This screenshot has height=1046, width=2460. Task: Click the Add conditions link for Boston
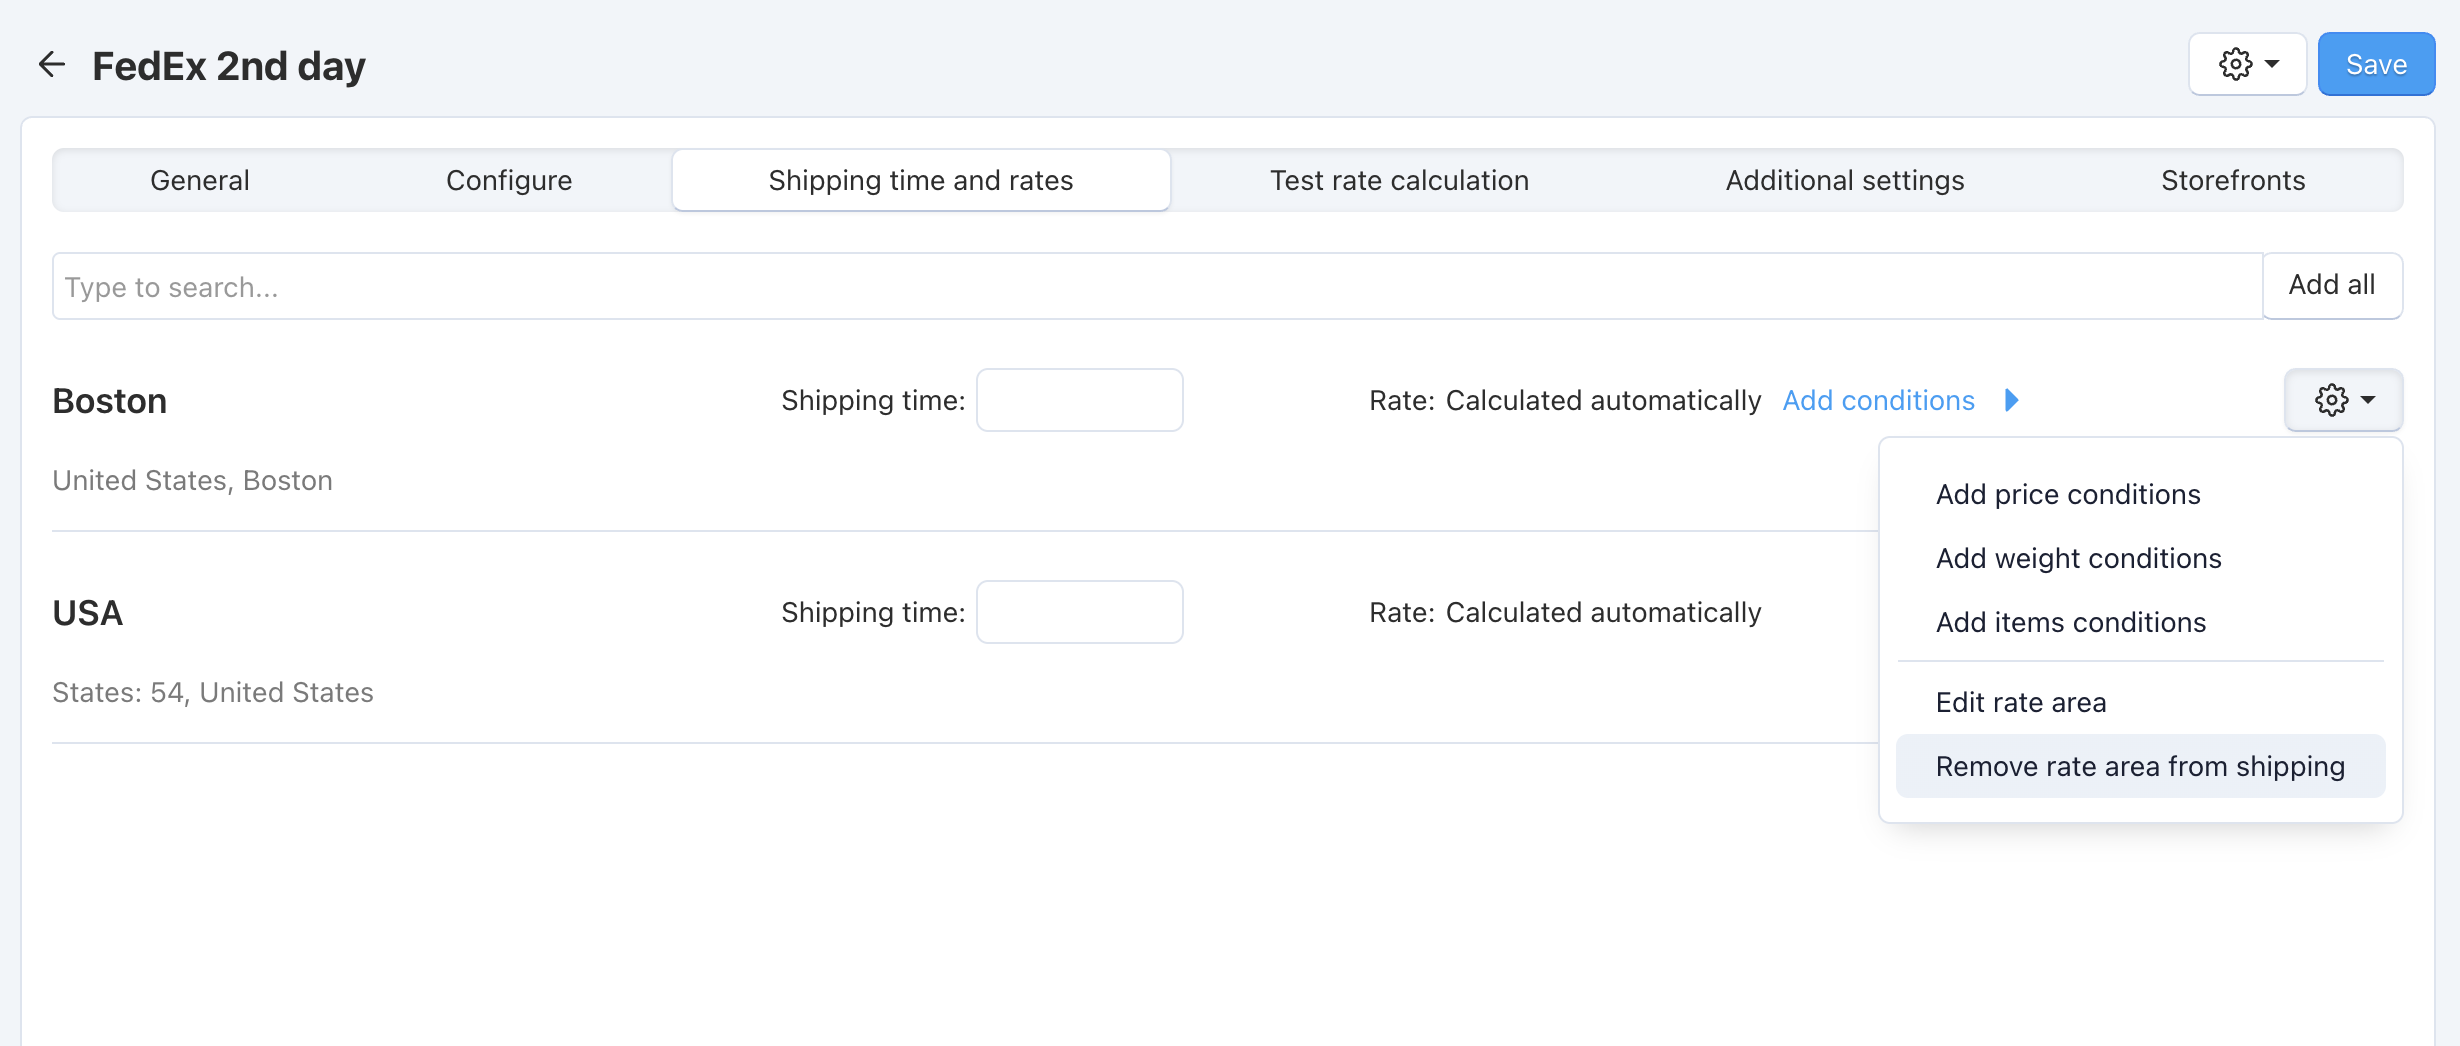(1878, 400)
